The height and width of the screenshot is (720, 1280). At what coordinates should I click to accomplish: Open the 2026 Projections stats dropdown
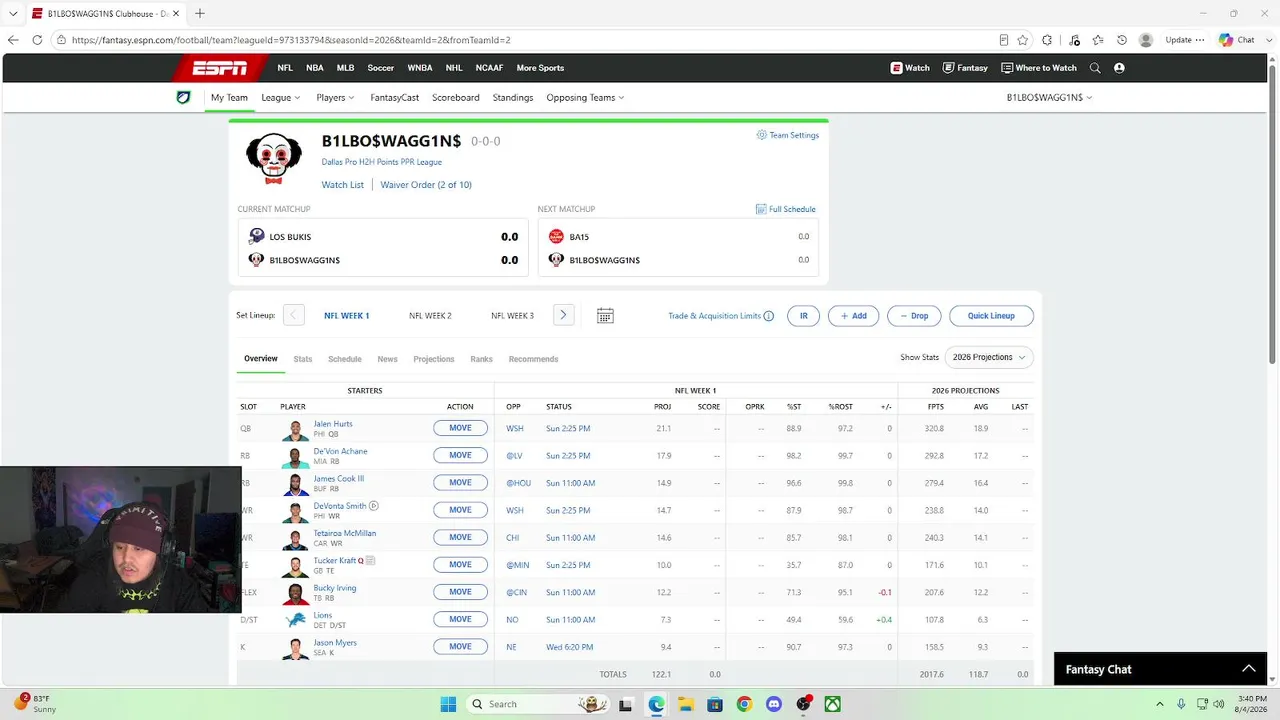[x=989, y=357]
